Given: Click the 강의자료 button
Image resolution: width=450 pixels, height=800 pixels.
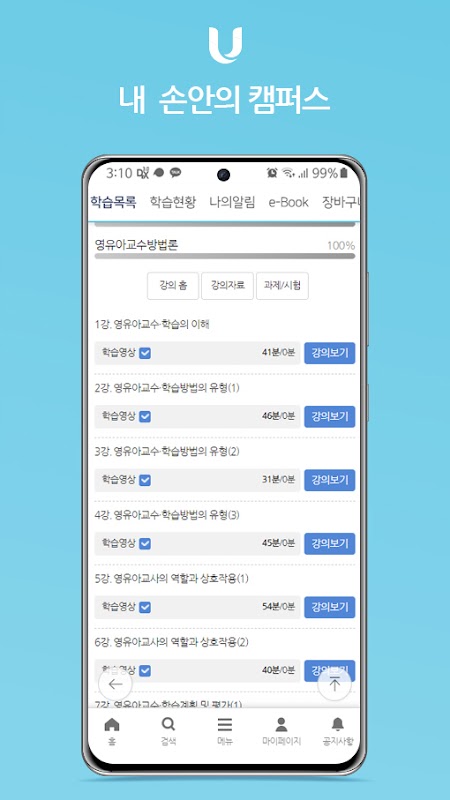Looking at the screenshot, I should pyautogui.click(x=228, y=286).
